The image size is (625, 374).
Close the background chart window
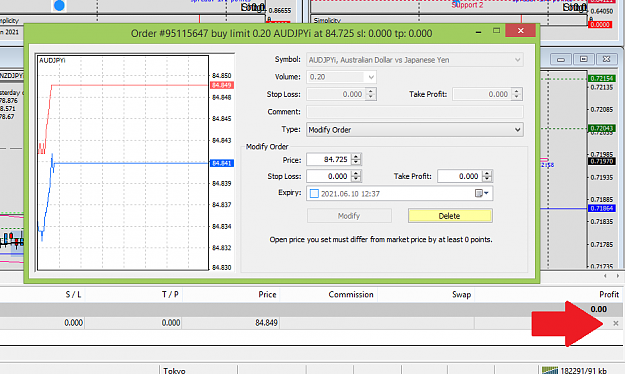606,59
